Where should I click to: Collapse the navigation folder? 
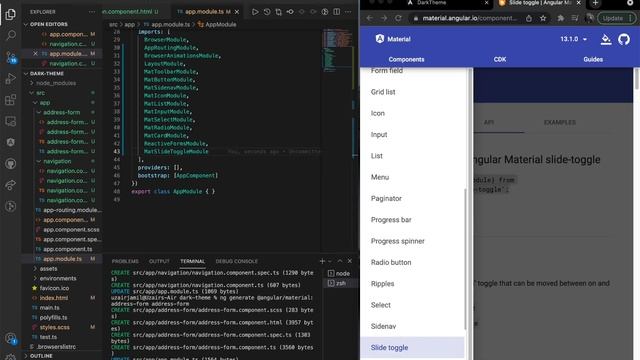click(57, 161)
